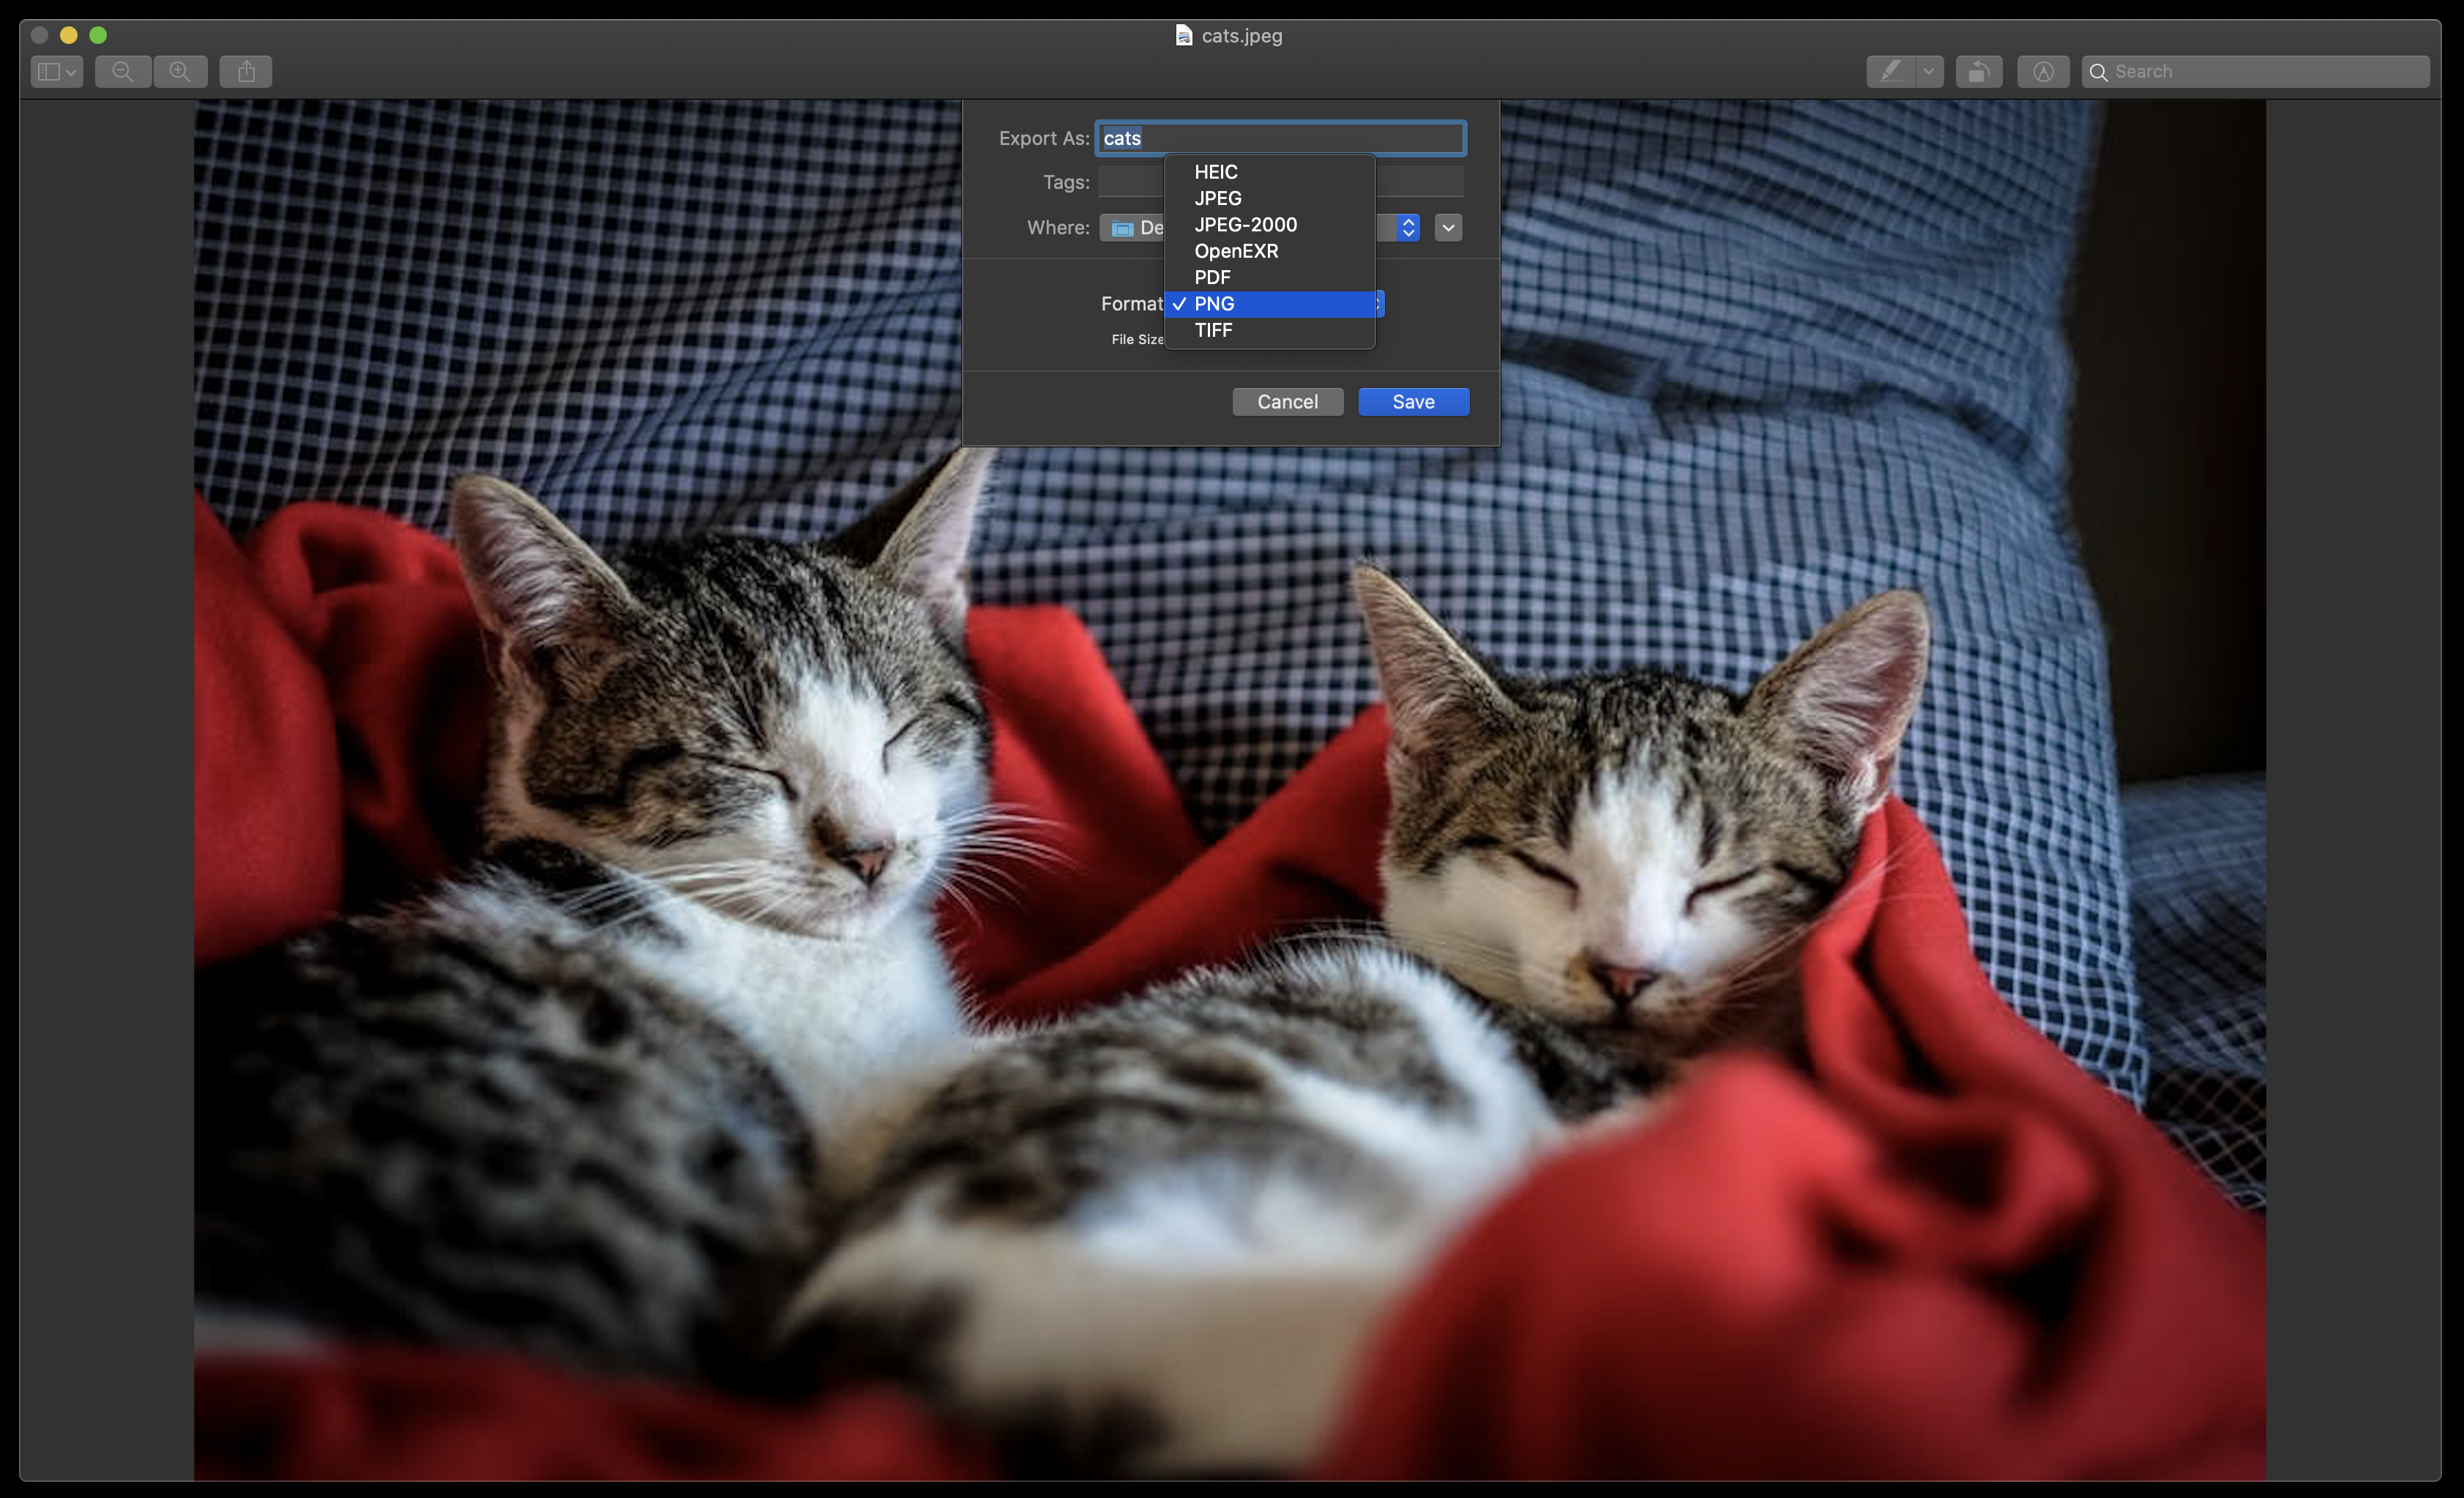Click the stepper down arrow for format

coord(1378,308)
